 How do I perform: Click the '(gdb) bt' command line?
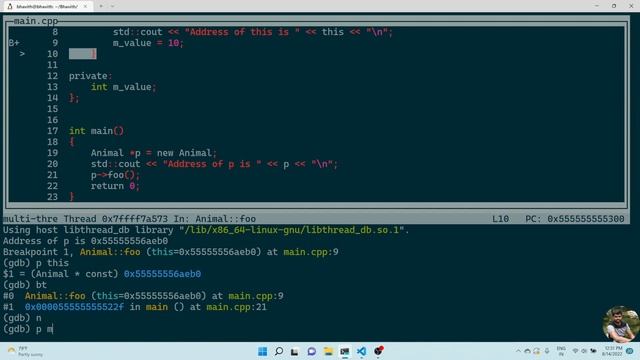[25, 285]
